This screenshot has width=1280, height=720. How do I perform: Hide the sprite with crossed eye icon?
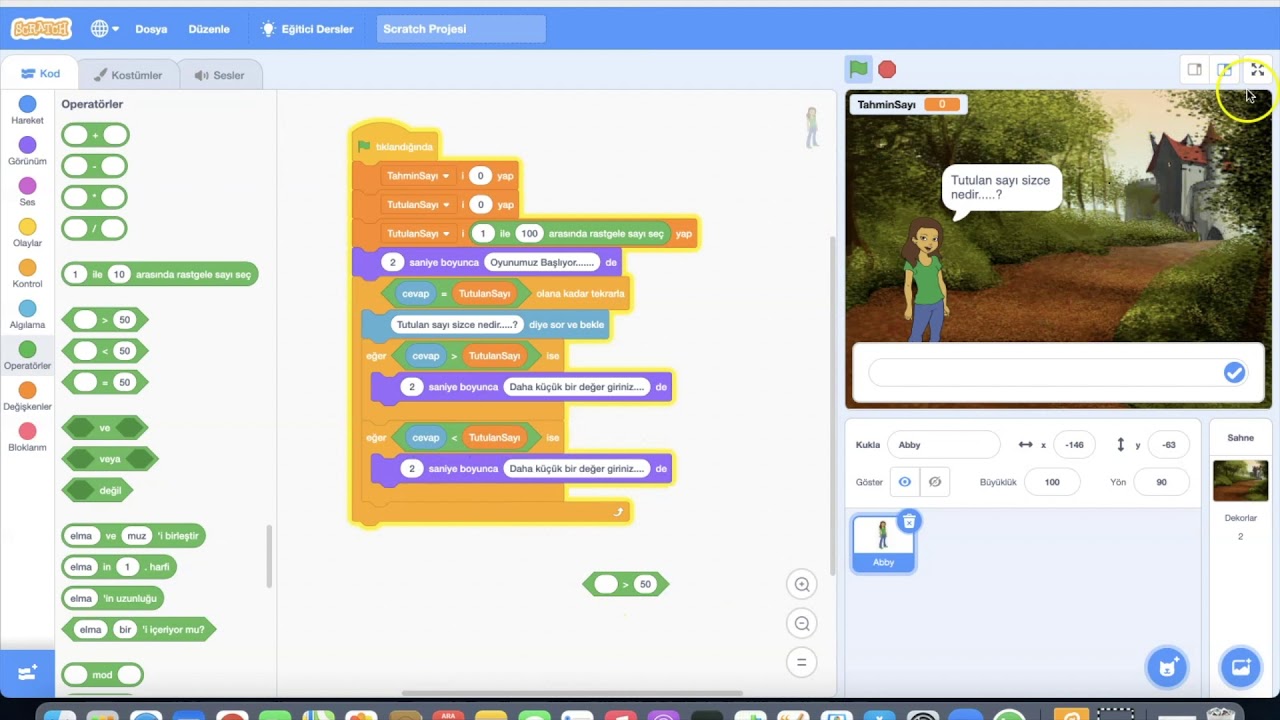pyautogui.click(x=934, y=482)
